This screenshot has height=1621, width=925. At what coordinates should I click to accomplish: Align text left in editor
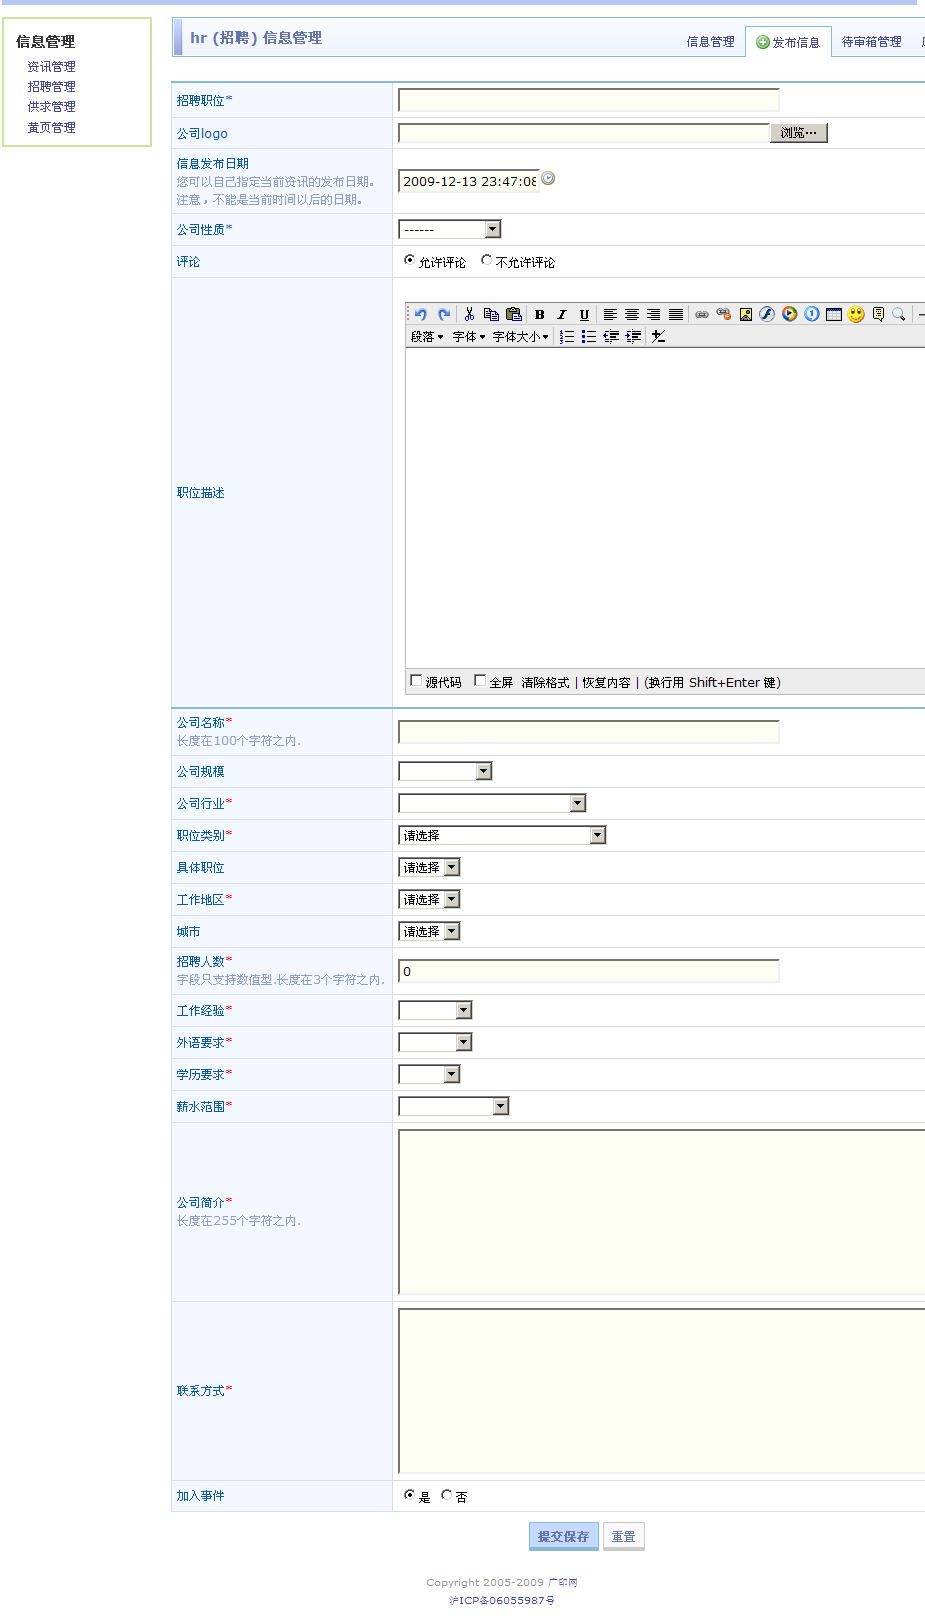[610, 314]
